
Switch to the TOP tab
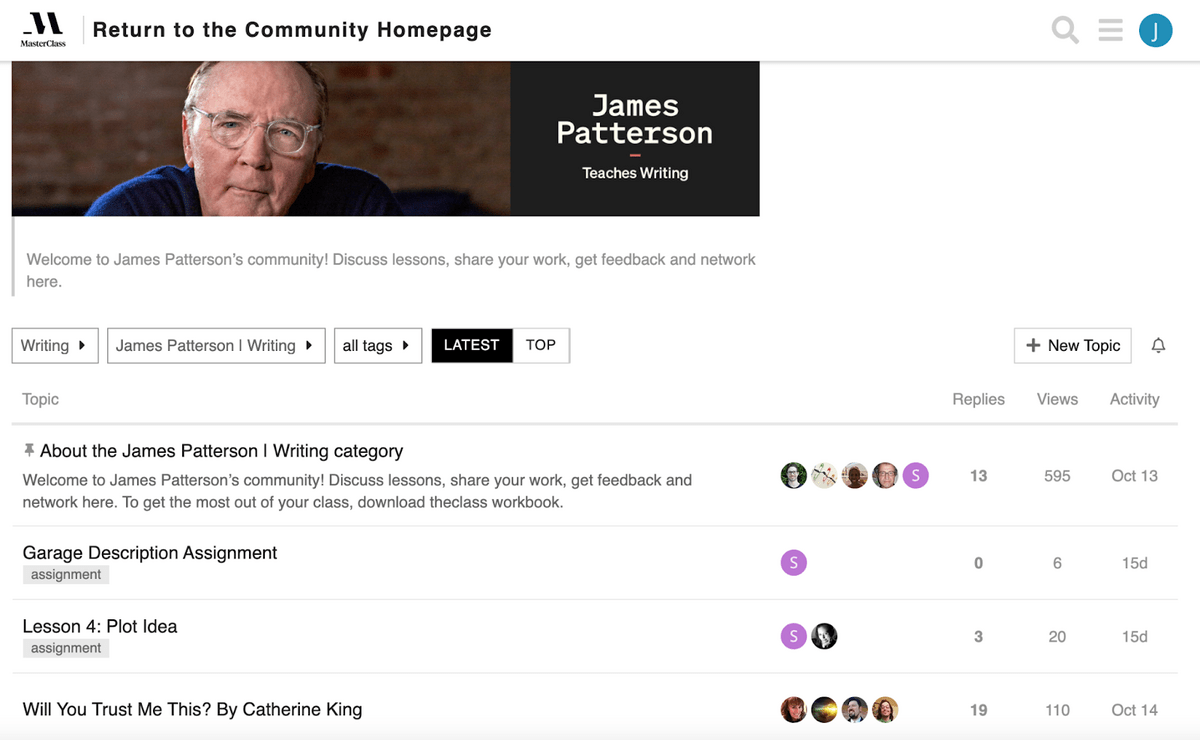click(x=541, y=345)
